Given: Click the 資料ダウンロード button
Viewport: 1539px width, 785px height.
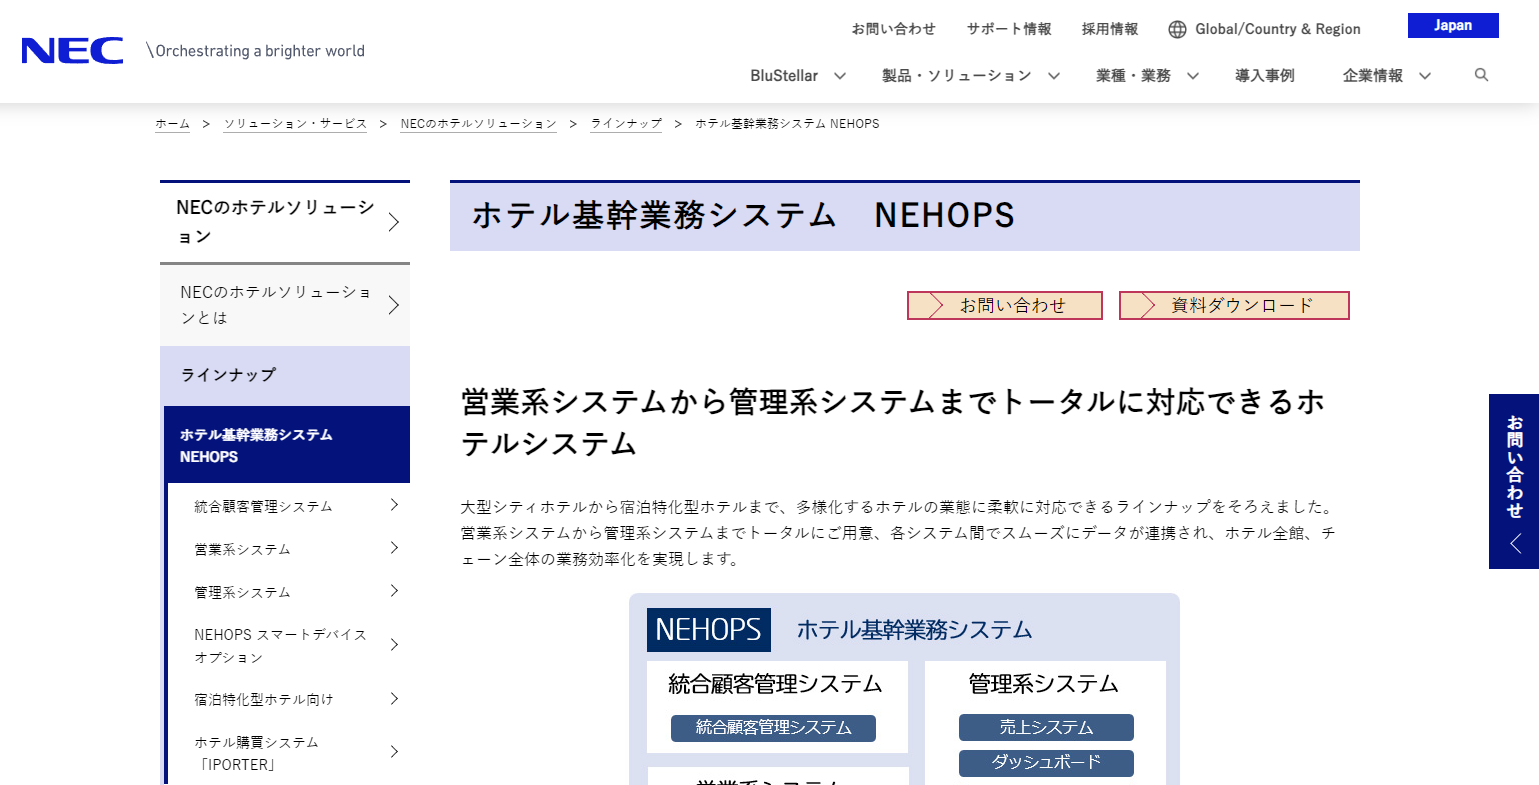Looking at the screenshot, I should coord(1234,306).
